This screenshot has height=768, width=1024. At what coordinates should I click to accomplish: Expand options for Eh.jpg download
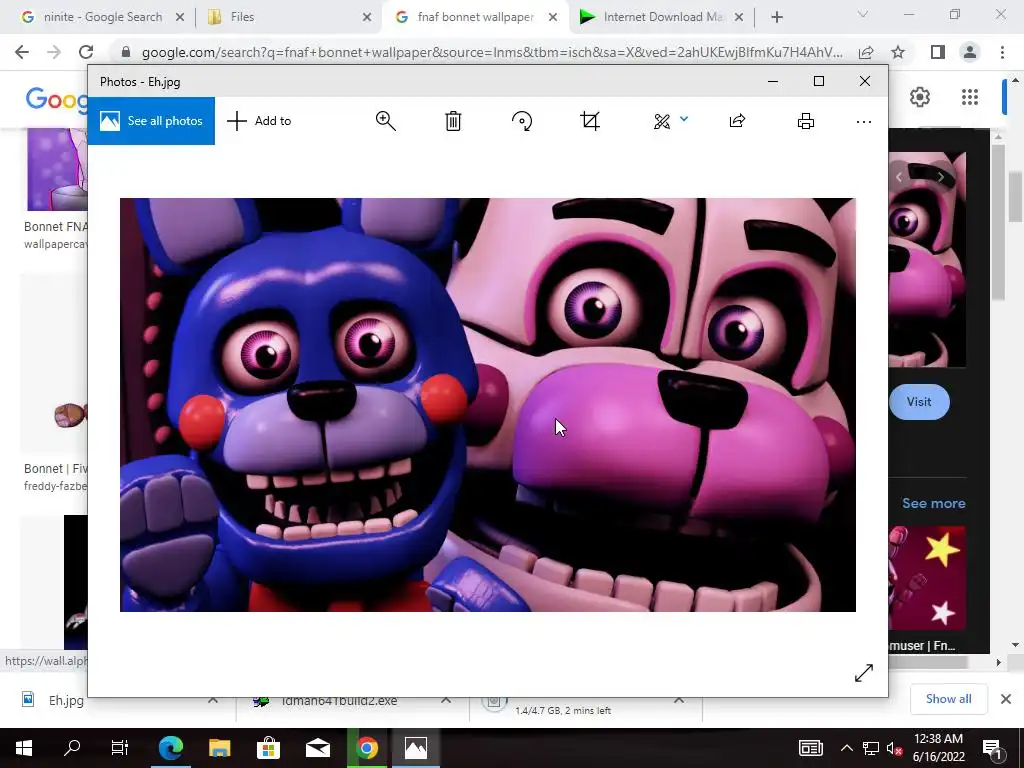tap(213, 701)
